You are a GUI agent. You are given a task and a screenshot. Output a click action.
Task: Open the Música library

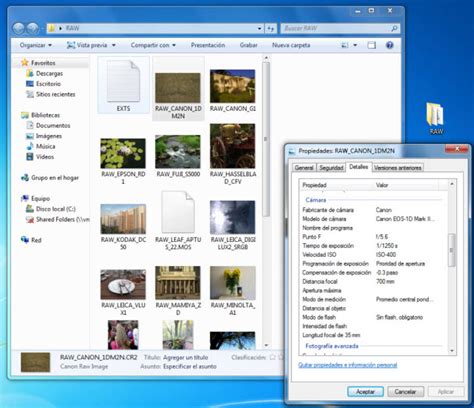(x=45, y=146)
